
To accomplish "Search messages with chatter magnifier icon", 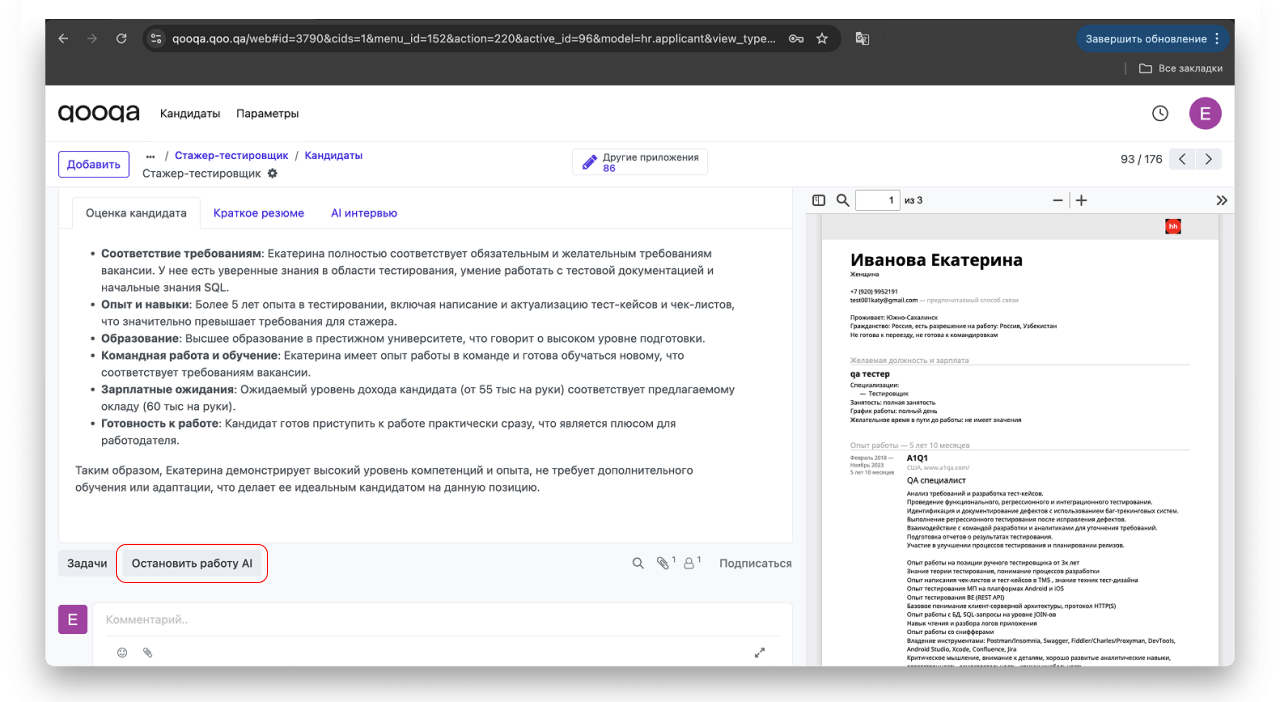I will click(638, 564).
